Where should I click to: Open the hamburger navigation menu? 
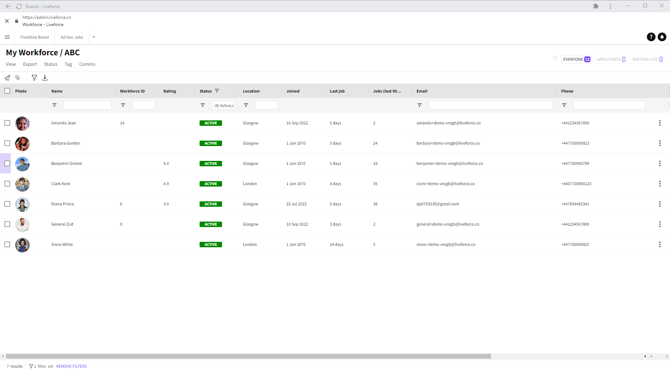[x=7, y=37]
